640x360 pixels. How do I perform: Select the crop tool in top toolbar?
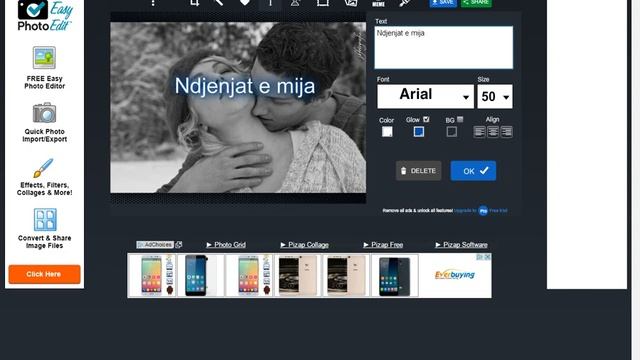pyautogui.click(x=195, y=3)
